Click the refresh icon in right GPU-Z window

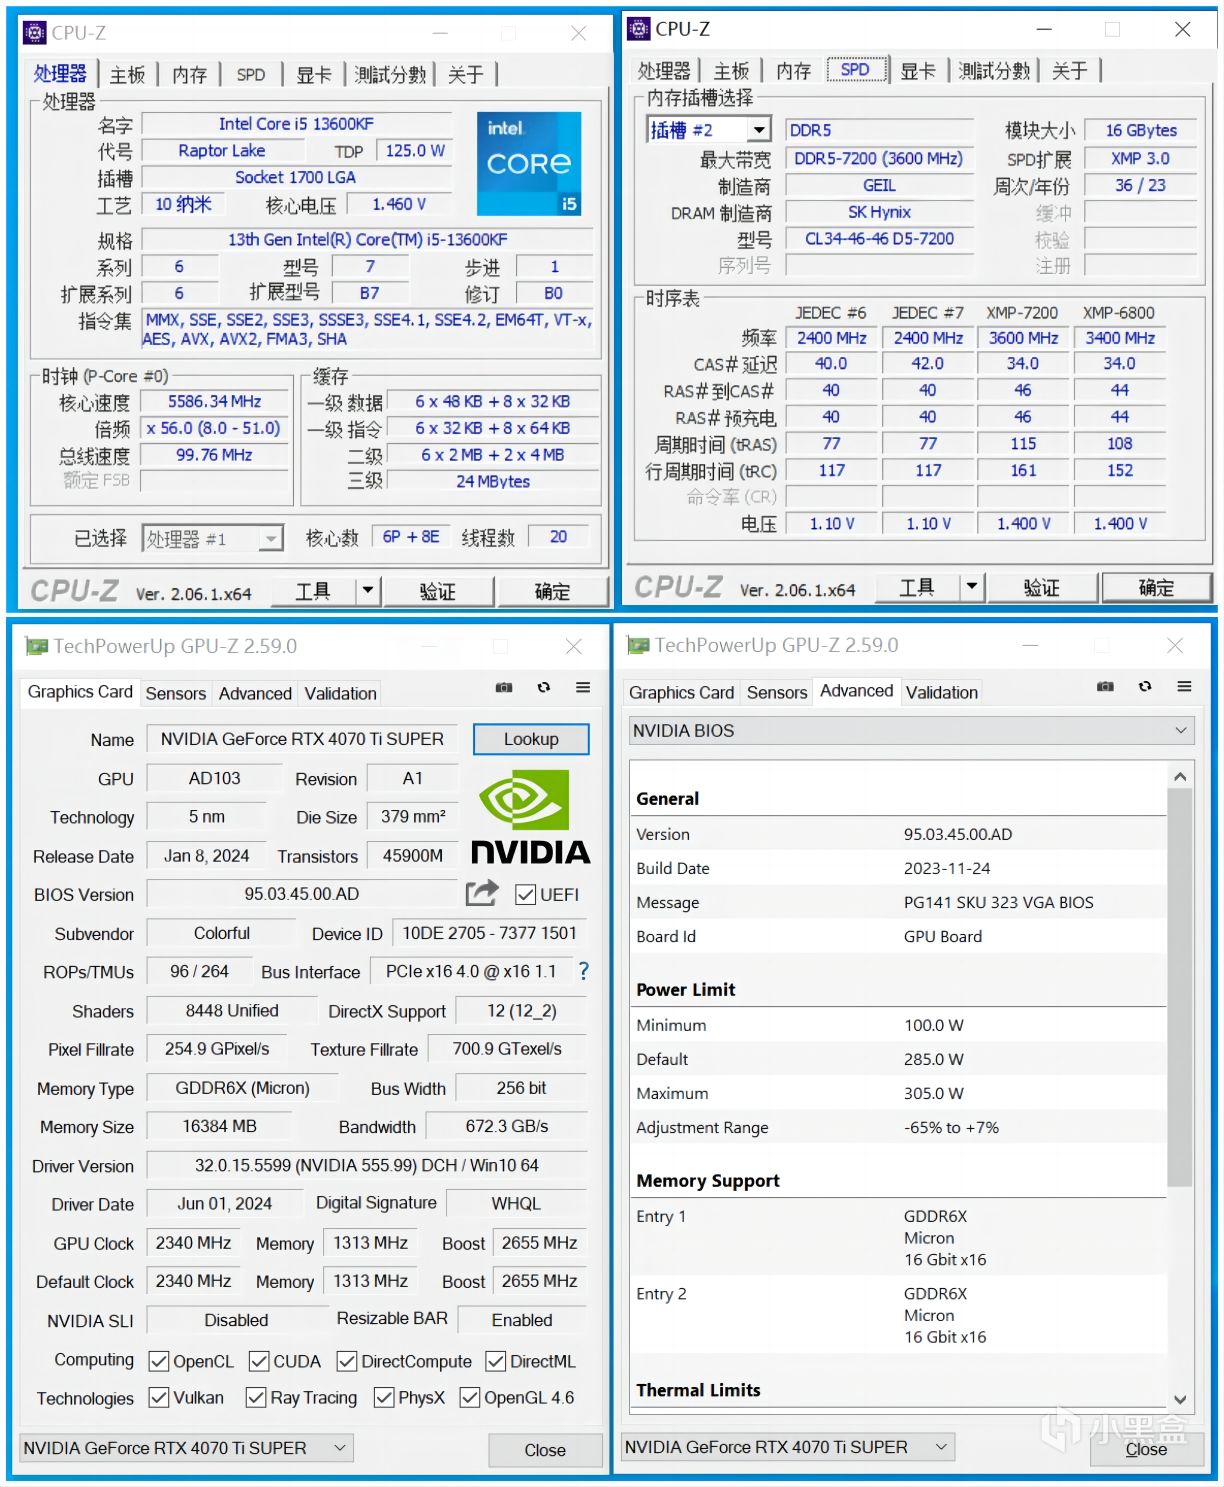(1145, 687)
